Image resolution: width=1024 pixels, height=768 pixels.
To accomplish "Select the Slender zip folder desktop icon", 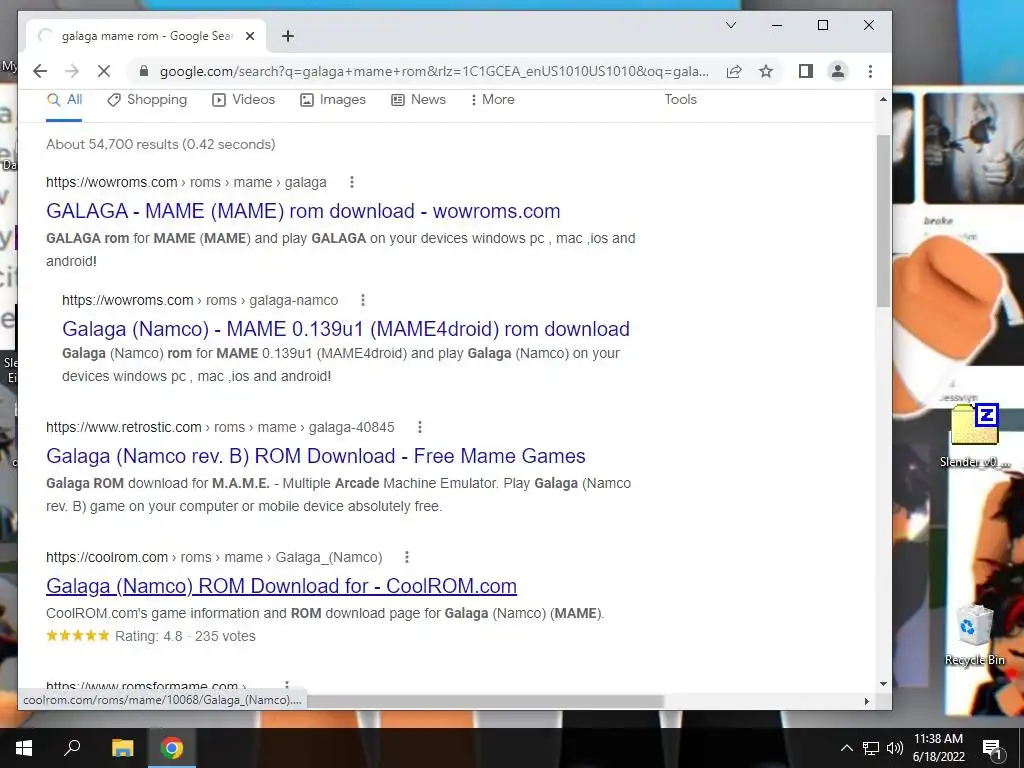I will 974,436.
